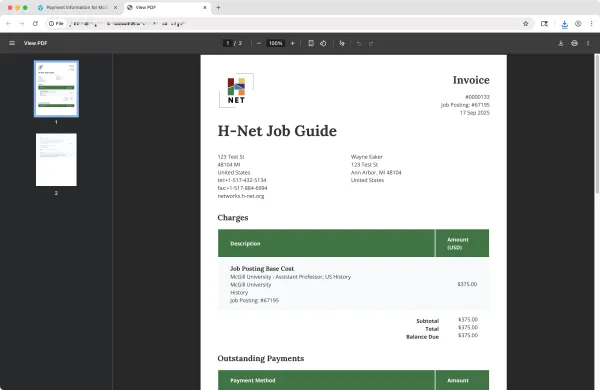This screenshot has width=600, height=390.
Task: Click the 'Wayne Baker' name
Action: [367, 157]
